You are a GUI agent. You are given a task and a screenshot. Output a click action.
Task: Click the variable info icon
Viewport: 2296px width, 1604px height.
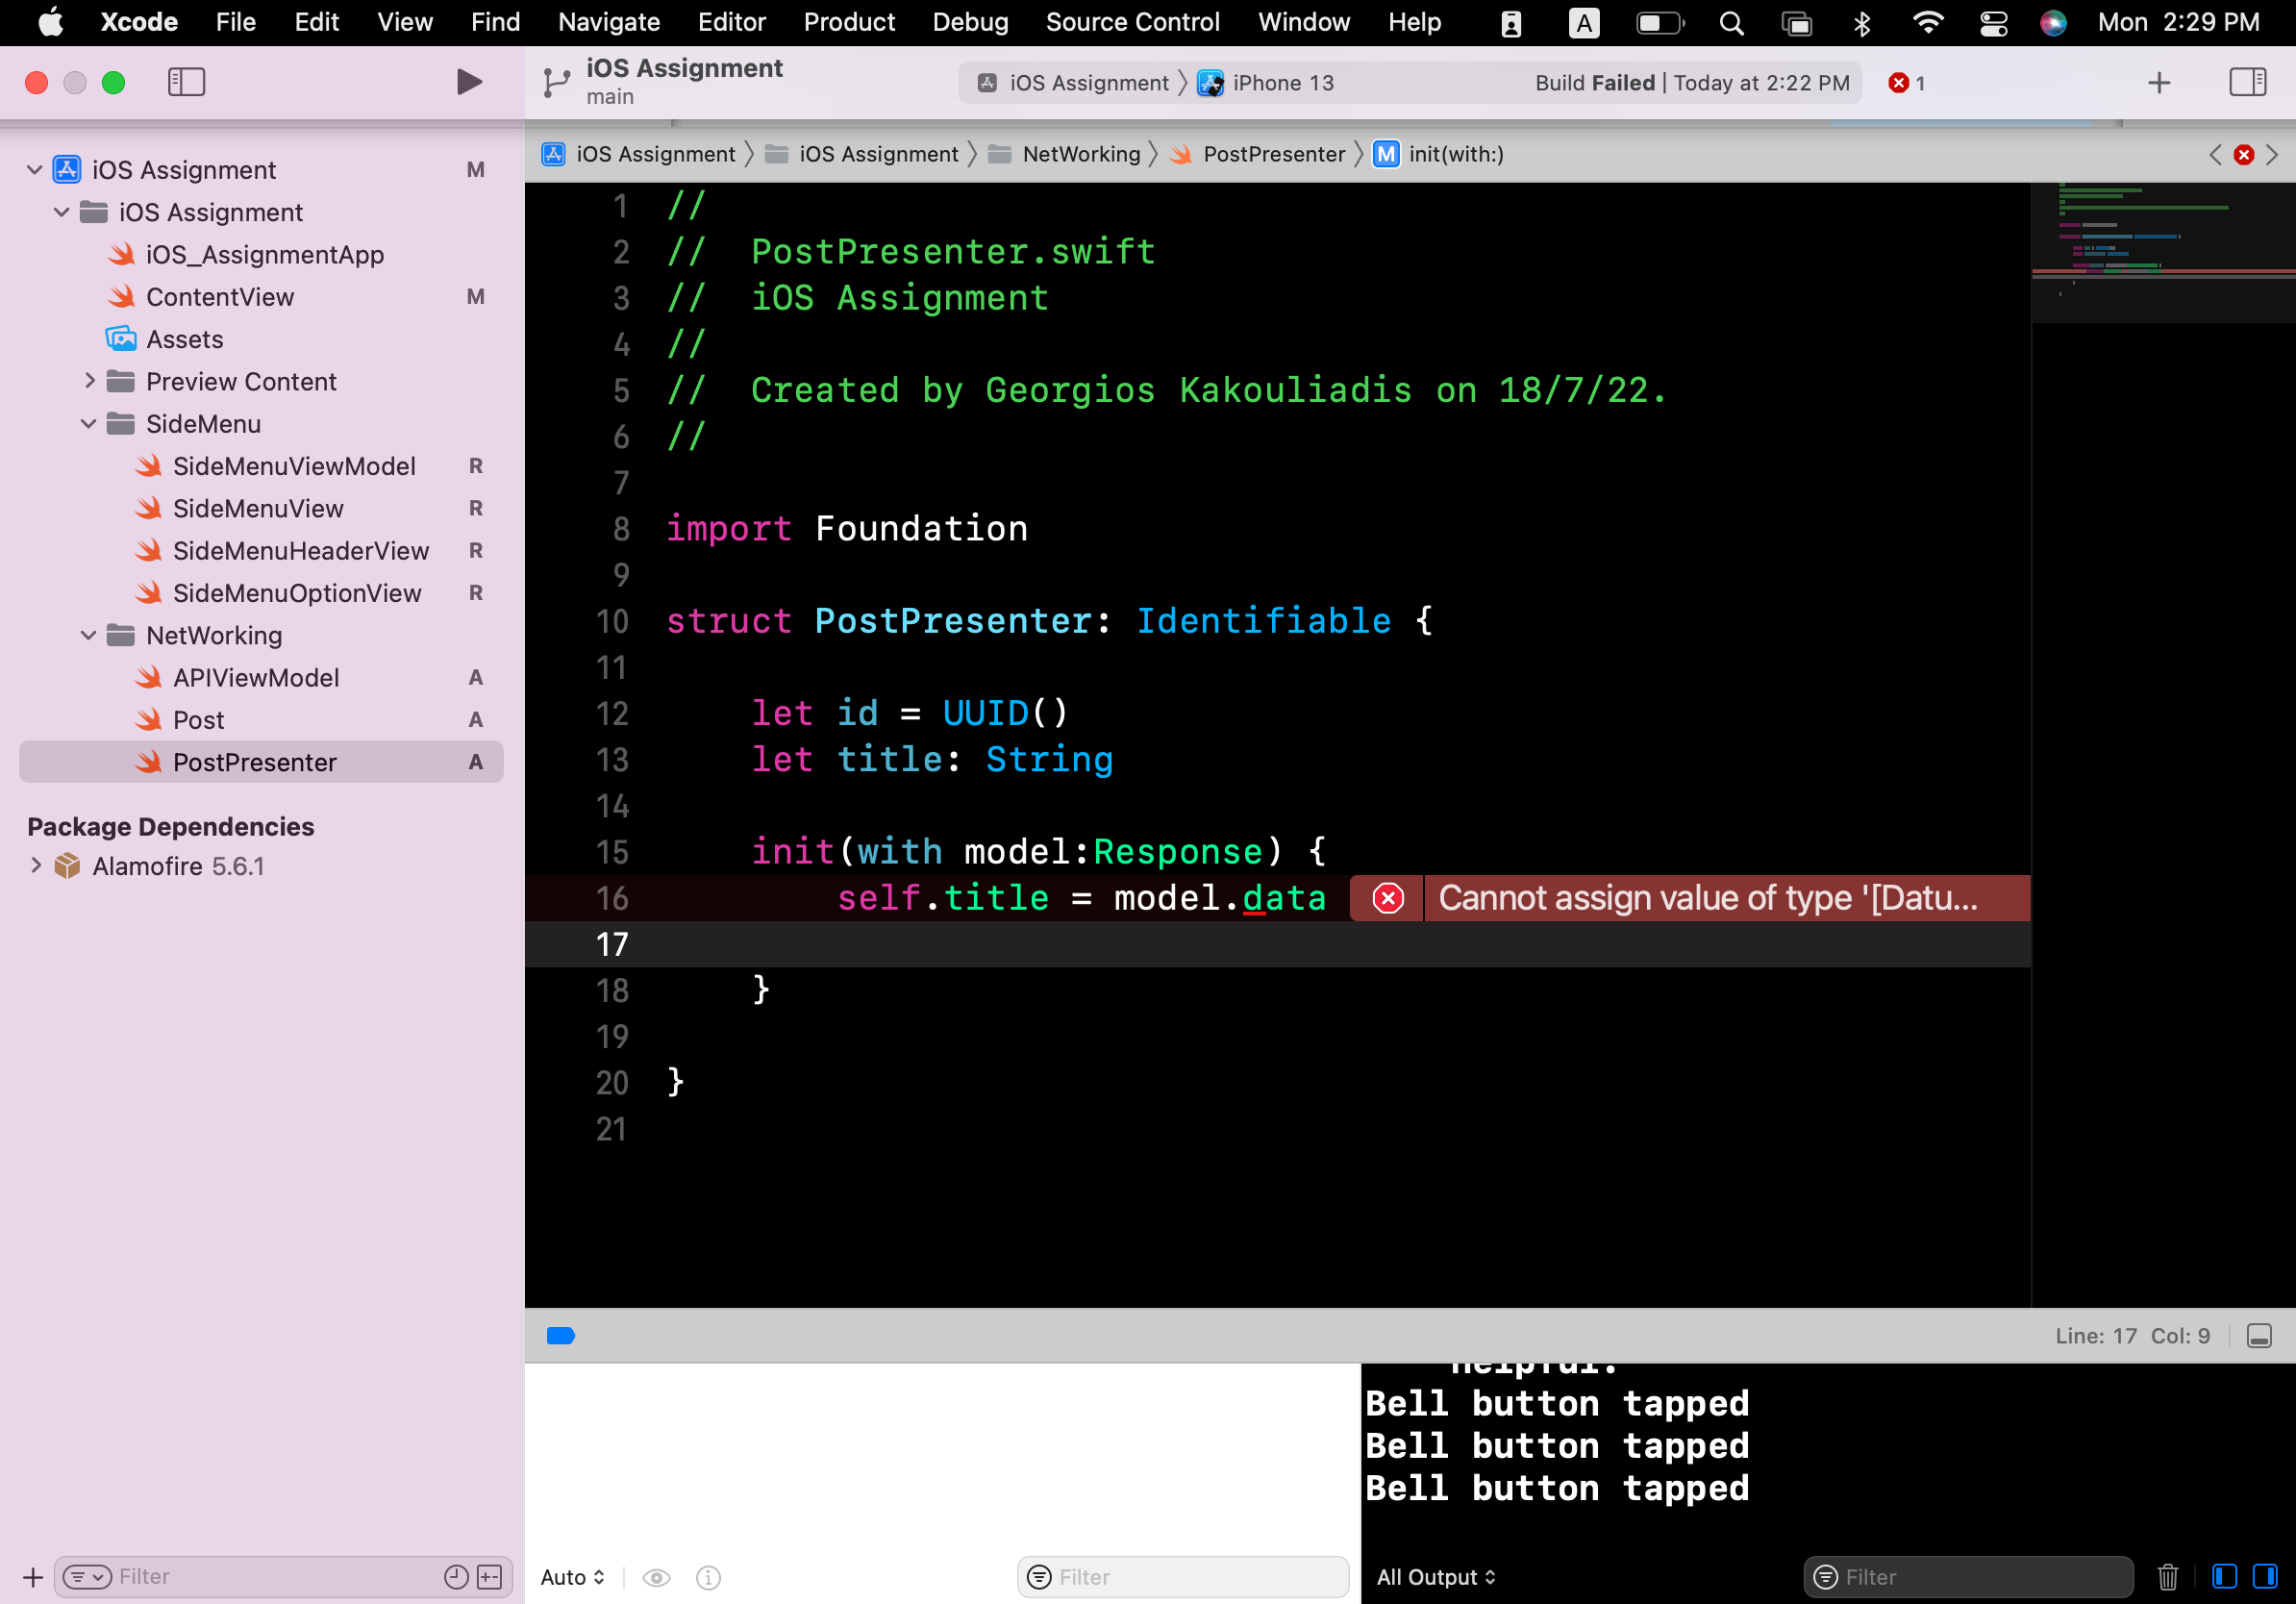(708, 1577)
